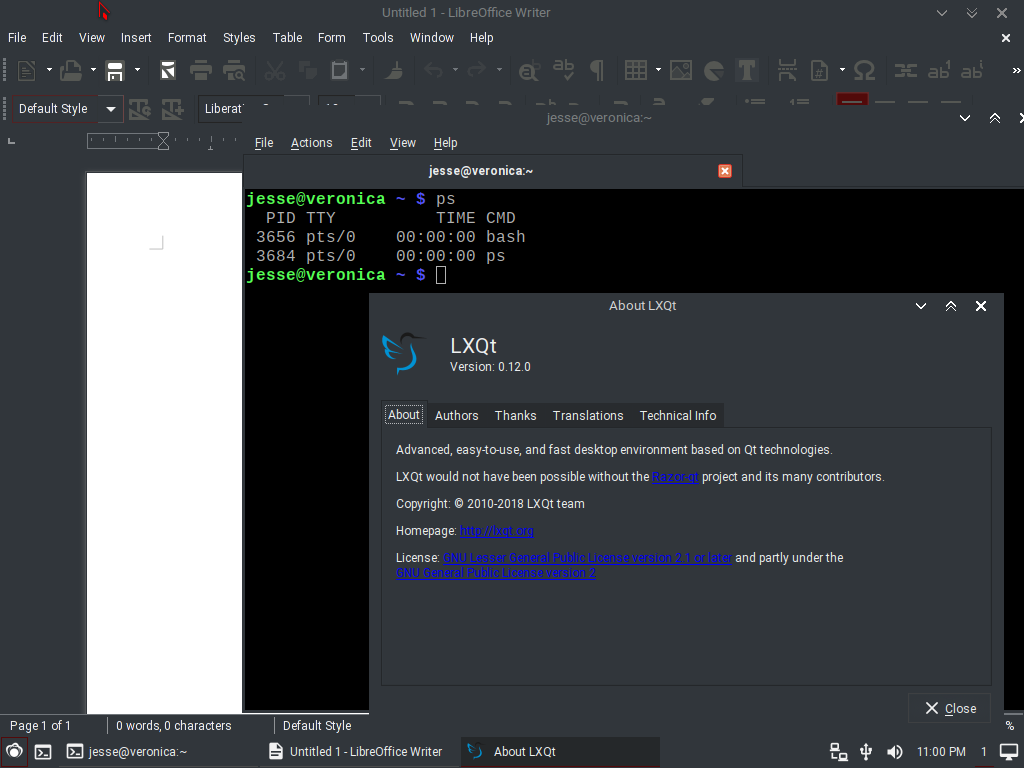Insert a special character with Omega icon
Image resolution: width=1024 pixels, height=768 pixels.
click(864, 70)
